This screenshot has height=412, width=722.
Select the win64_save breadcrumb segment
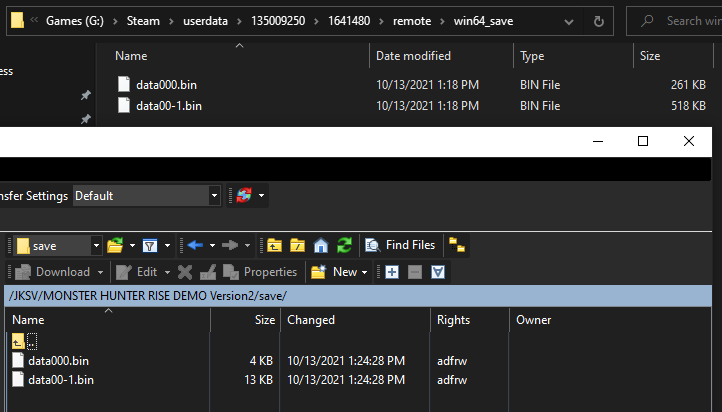483,21
